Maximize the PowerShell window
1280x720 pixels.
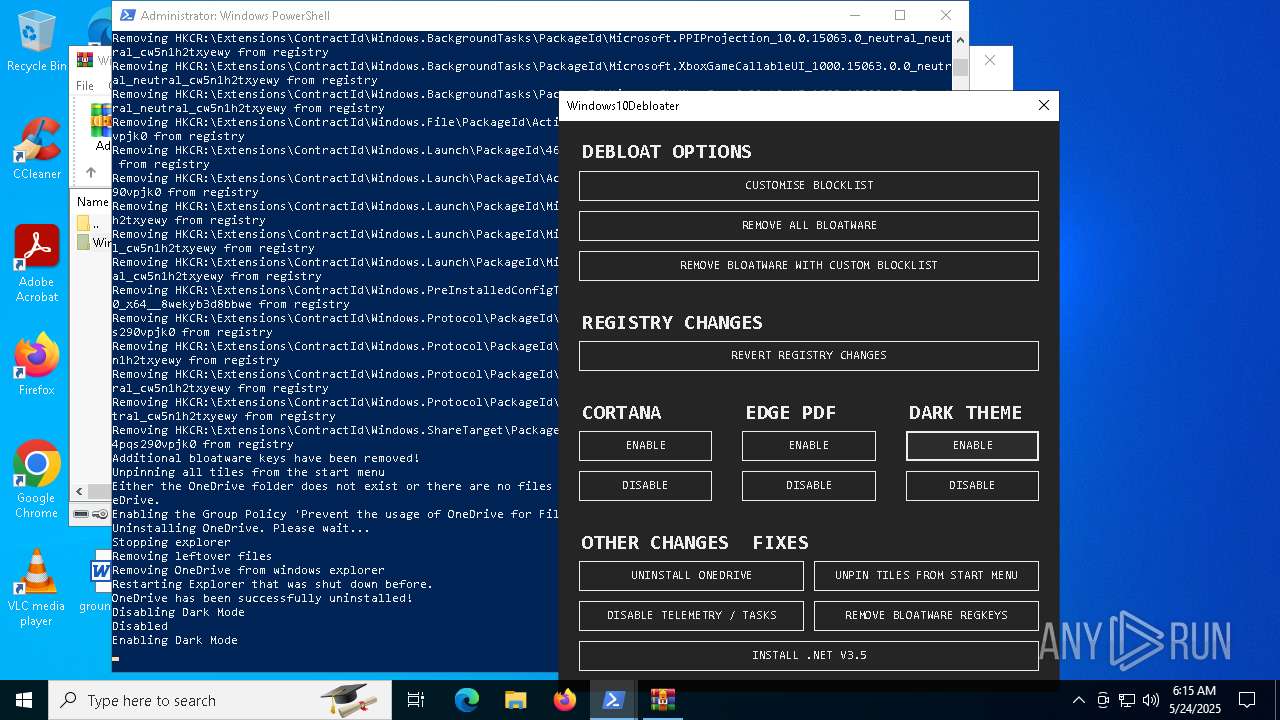(x=900, y=15)
